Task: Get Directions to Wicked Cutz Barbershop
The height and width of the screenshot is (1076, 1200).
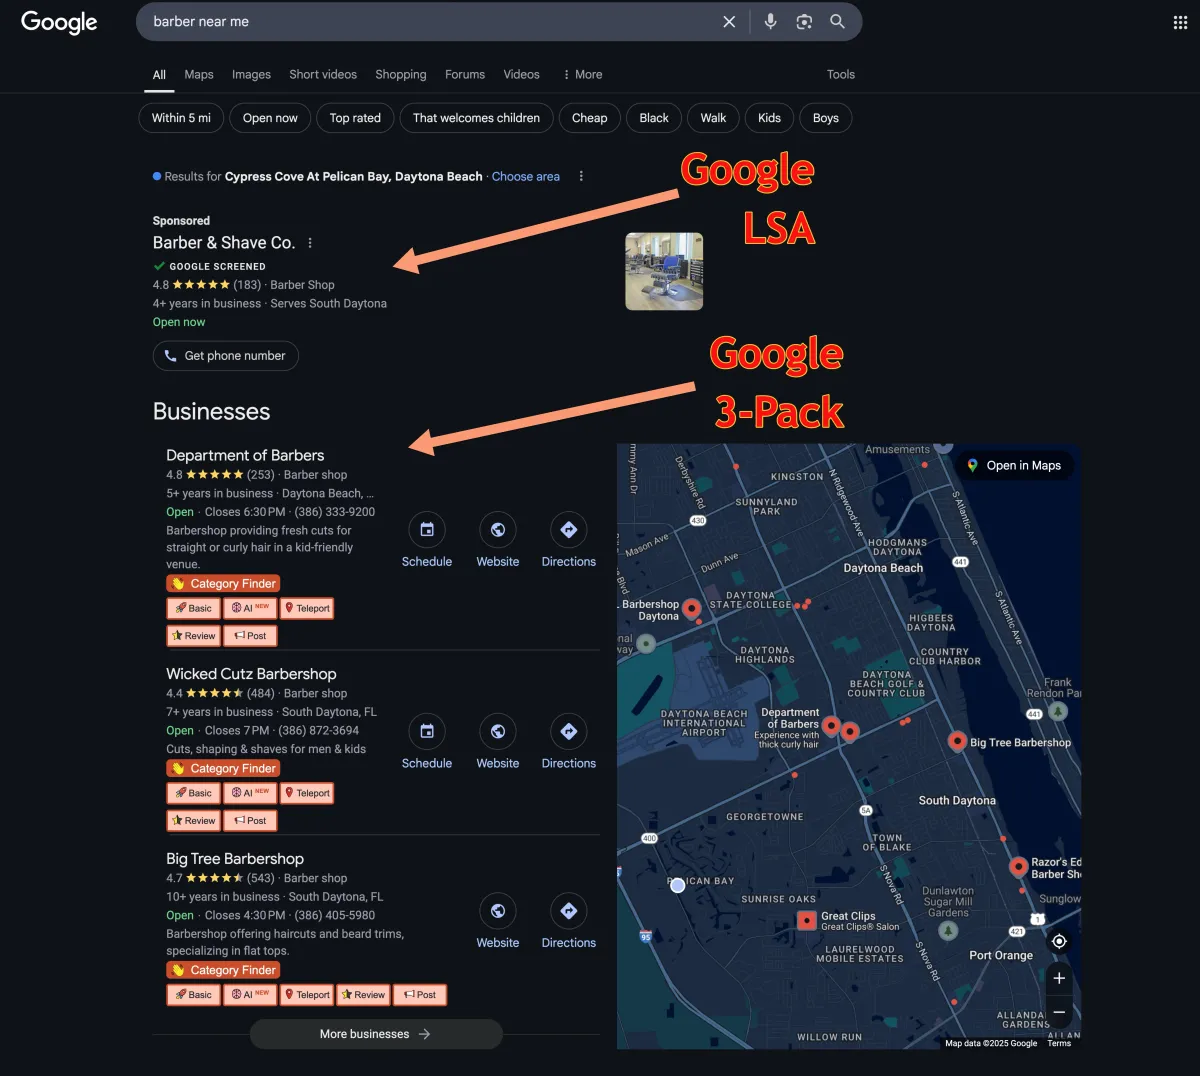Action: click(x=569, y=732)
